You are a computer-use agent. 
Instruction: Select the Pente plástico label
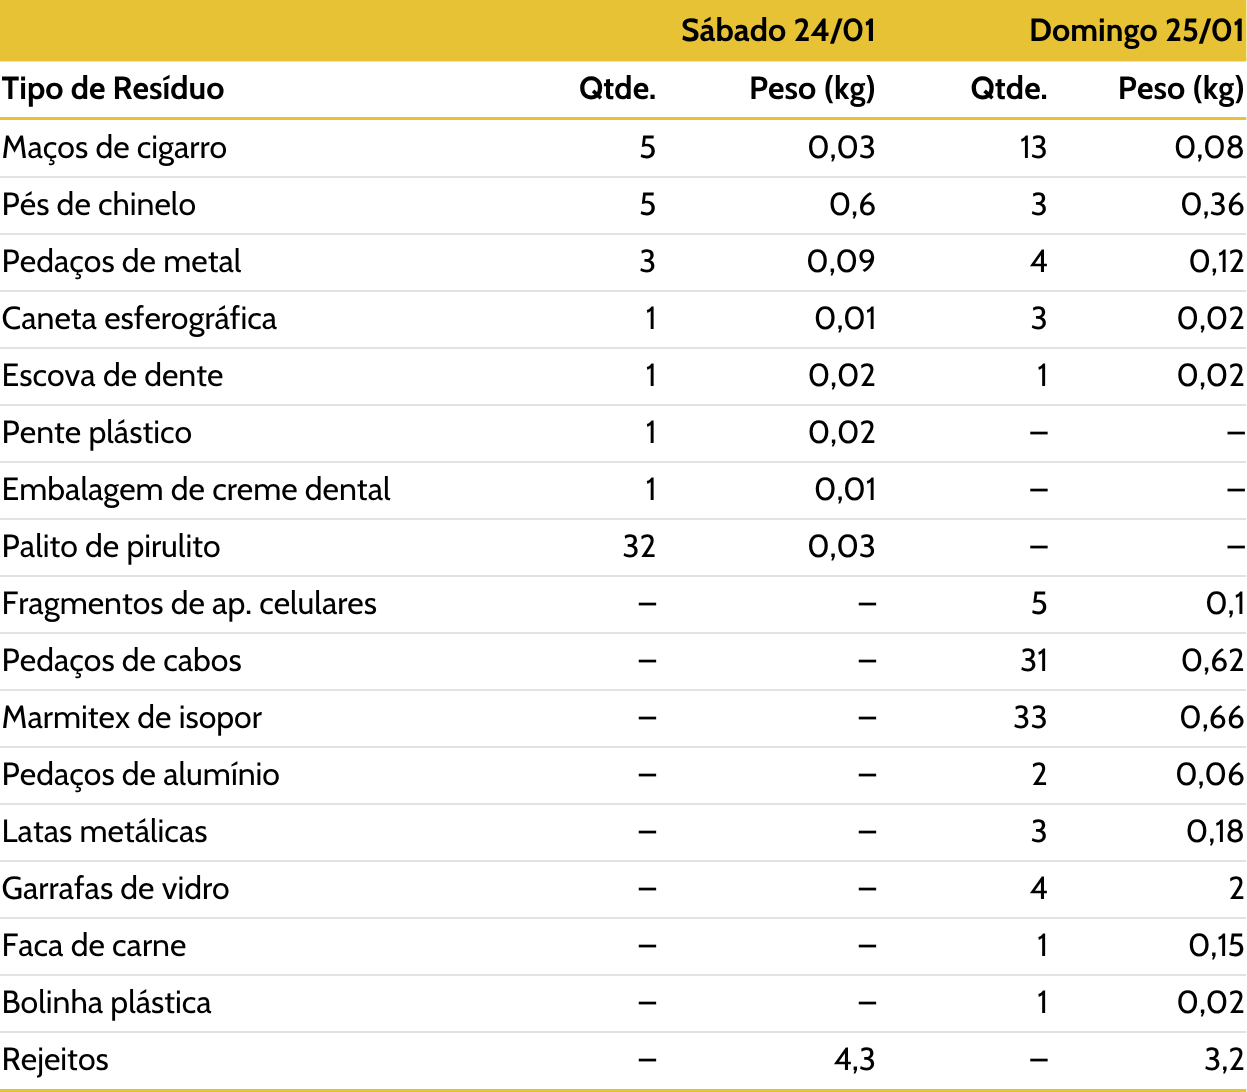(97, 433)
